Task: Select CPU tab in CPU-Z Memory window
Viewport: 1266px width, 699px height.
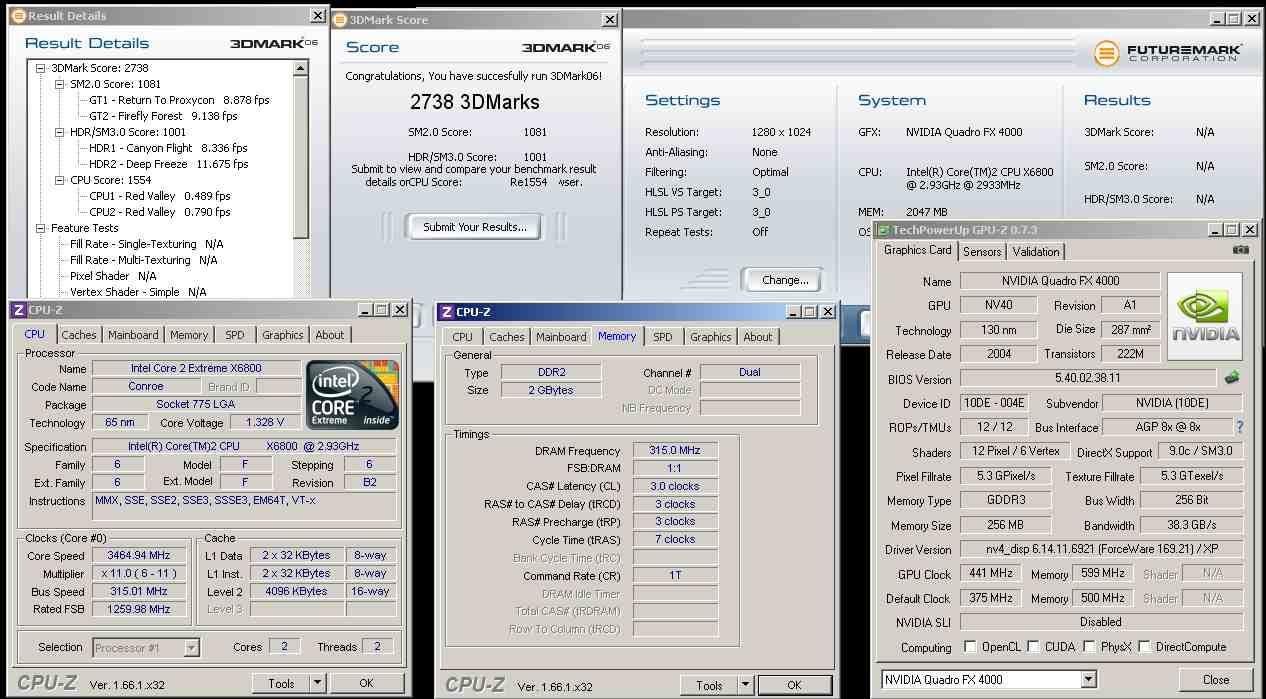Action: coord(462,337)
